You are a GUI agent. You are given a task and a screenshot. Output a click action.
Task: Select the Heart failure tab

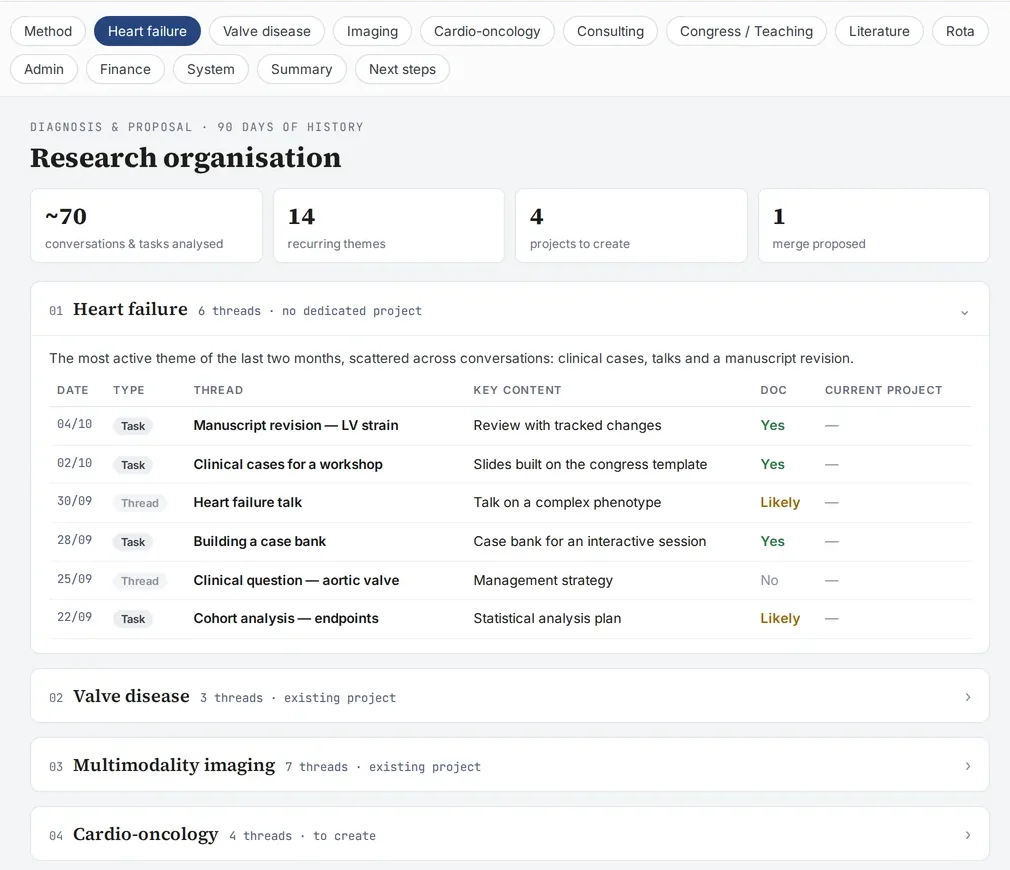click(x=147, y=31)
